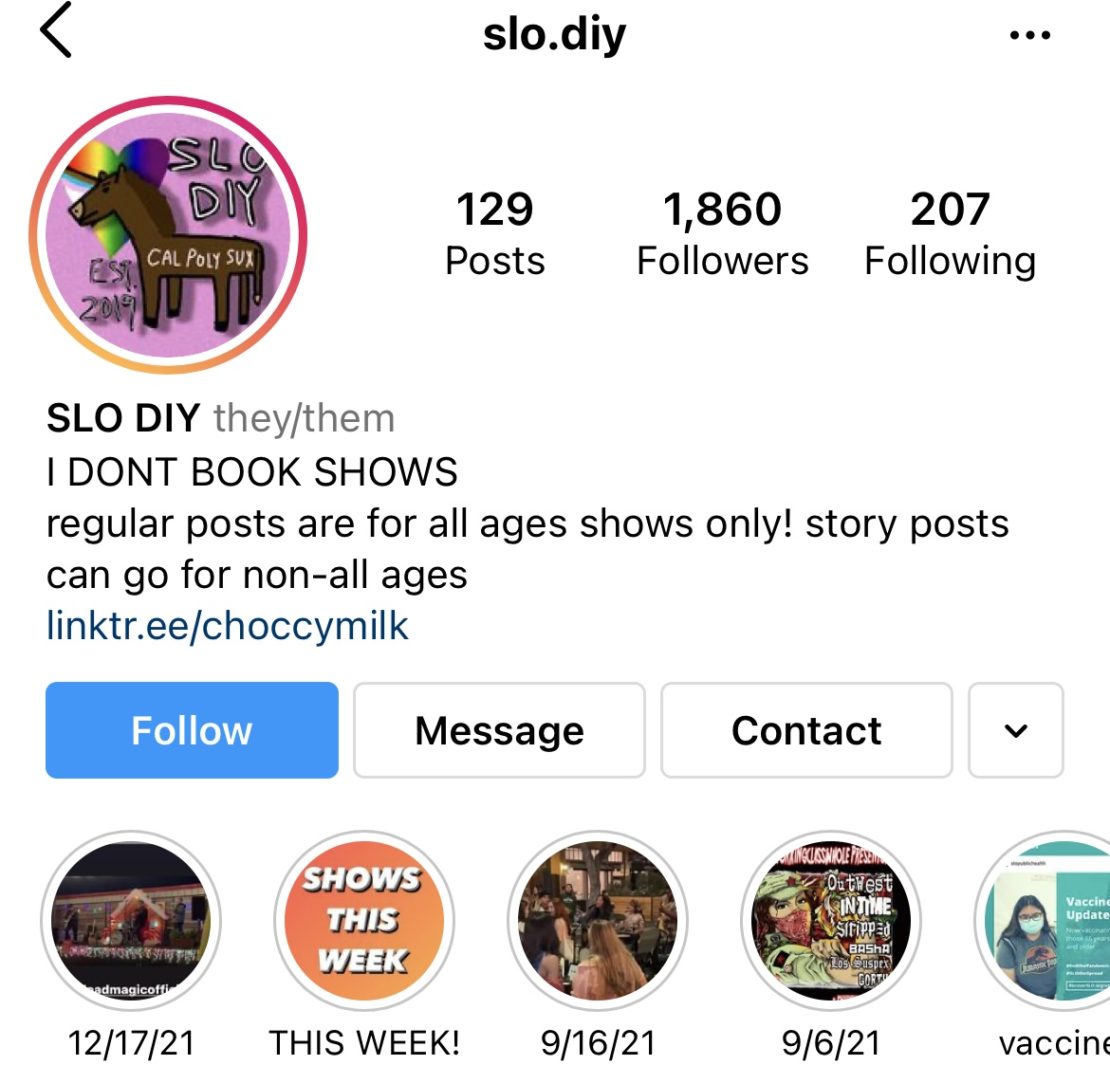Jump to the 129 Posts section
Viewport: 1110px width, 1065px height.
coord(495,234)
